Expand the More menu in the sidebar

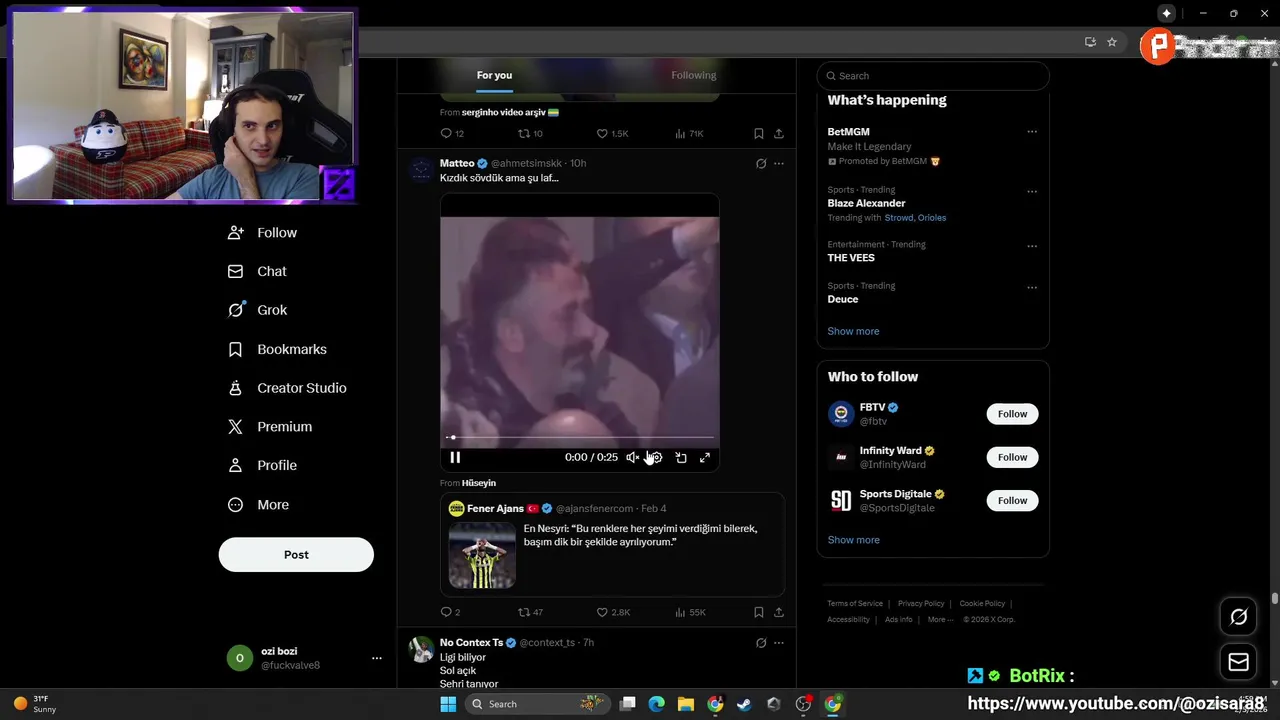259,505
